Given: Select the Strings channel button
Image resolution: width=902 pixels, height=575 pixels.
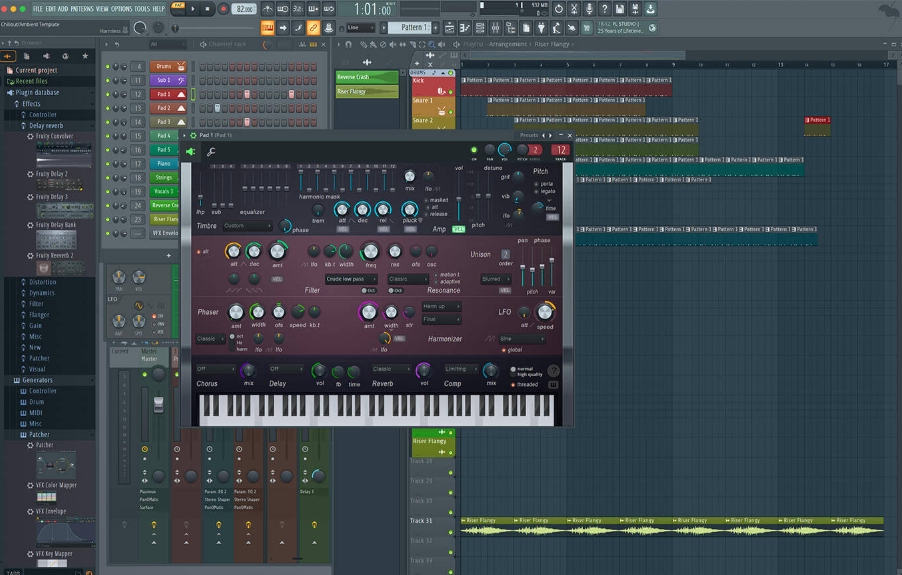Looking at the screenshot, I should point(165,178).
